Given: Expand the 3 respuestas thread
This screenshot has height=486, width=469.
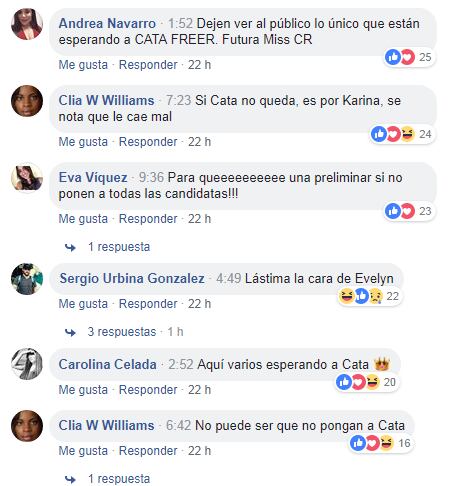Looking at the screenshot, I should pyautogui.click(x=122, y=332).
